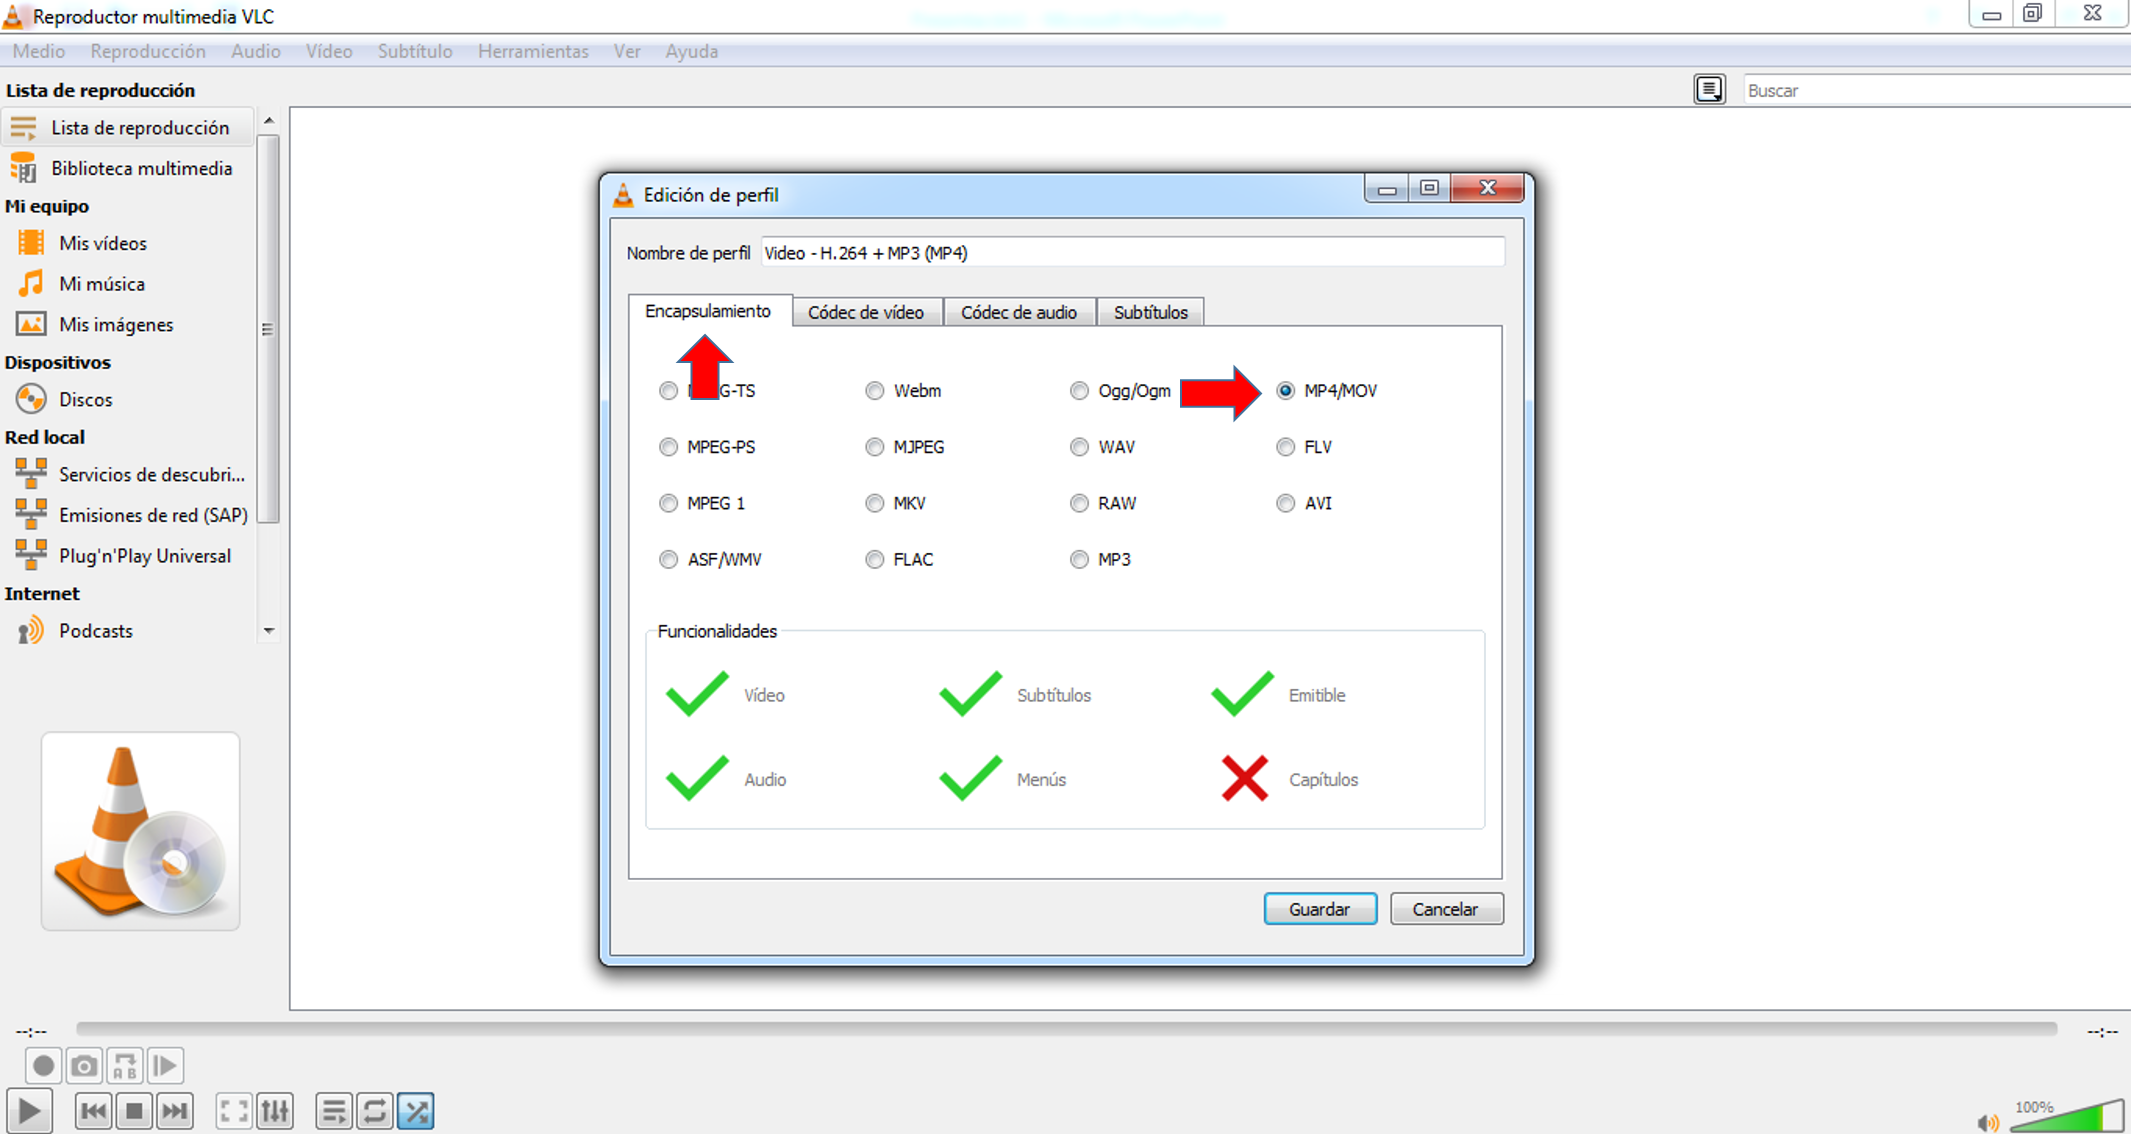Open the Vídeo menu
2131x1134 pixels.
329,51
